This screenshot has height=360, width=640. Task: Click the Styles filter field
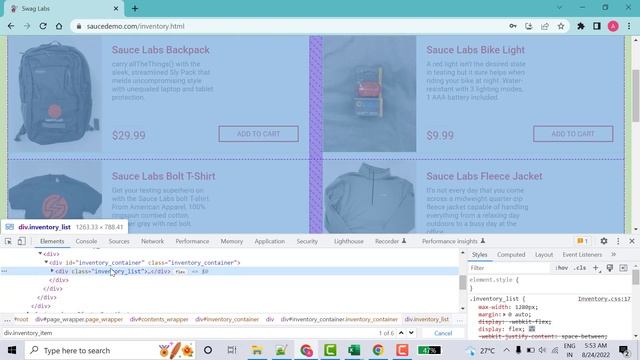coord(509,268)
